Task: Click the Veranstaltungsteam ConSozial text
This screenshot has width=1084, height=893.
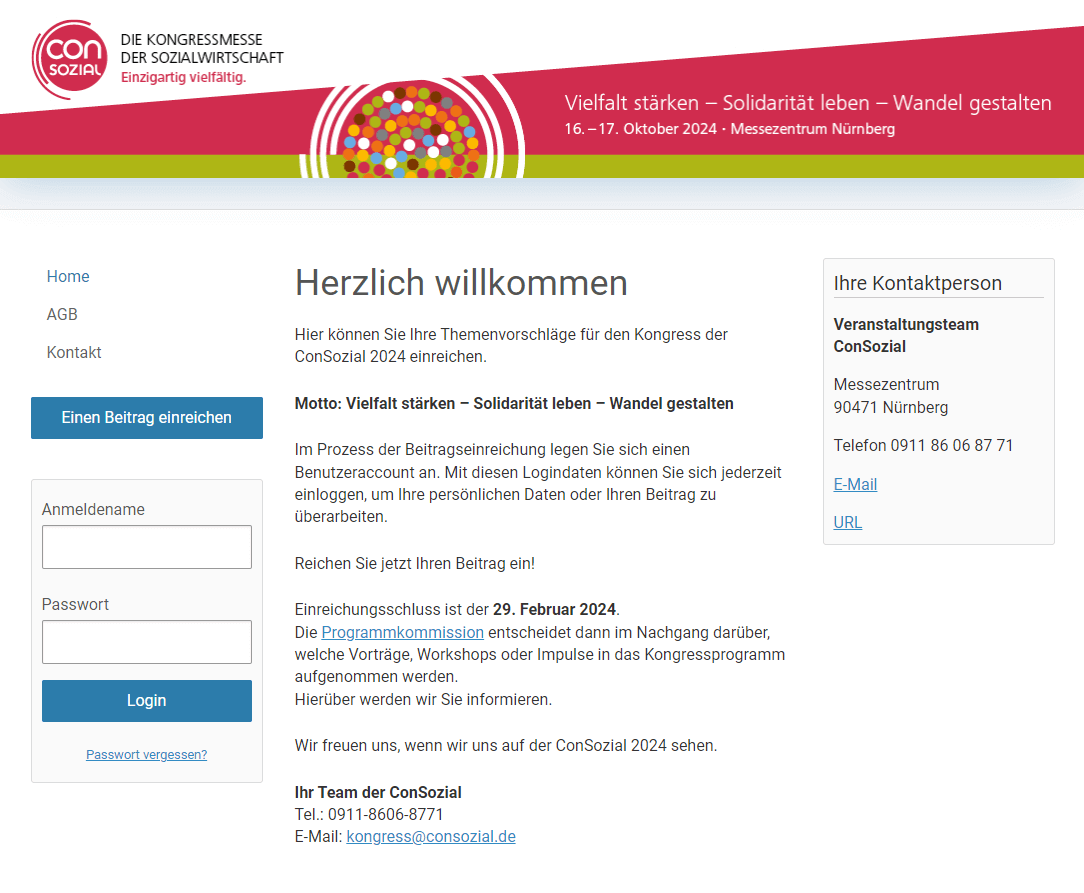Action: click(906, 335)
